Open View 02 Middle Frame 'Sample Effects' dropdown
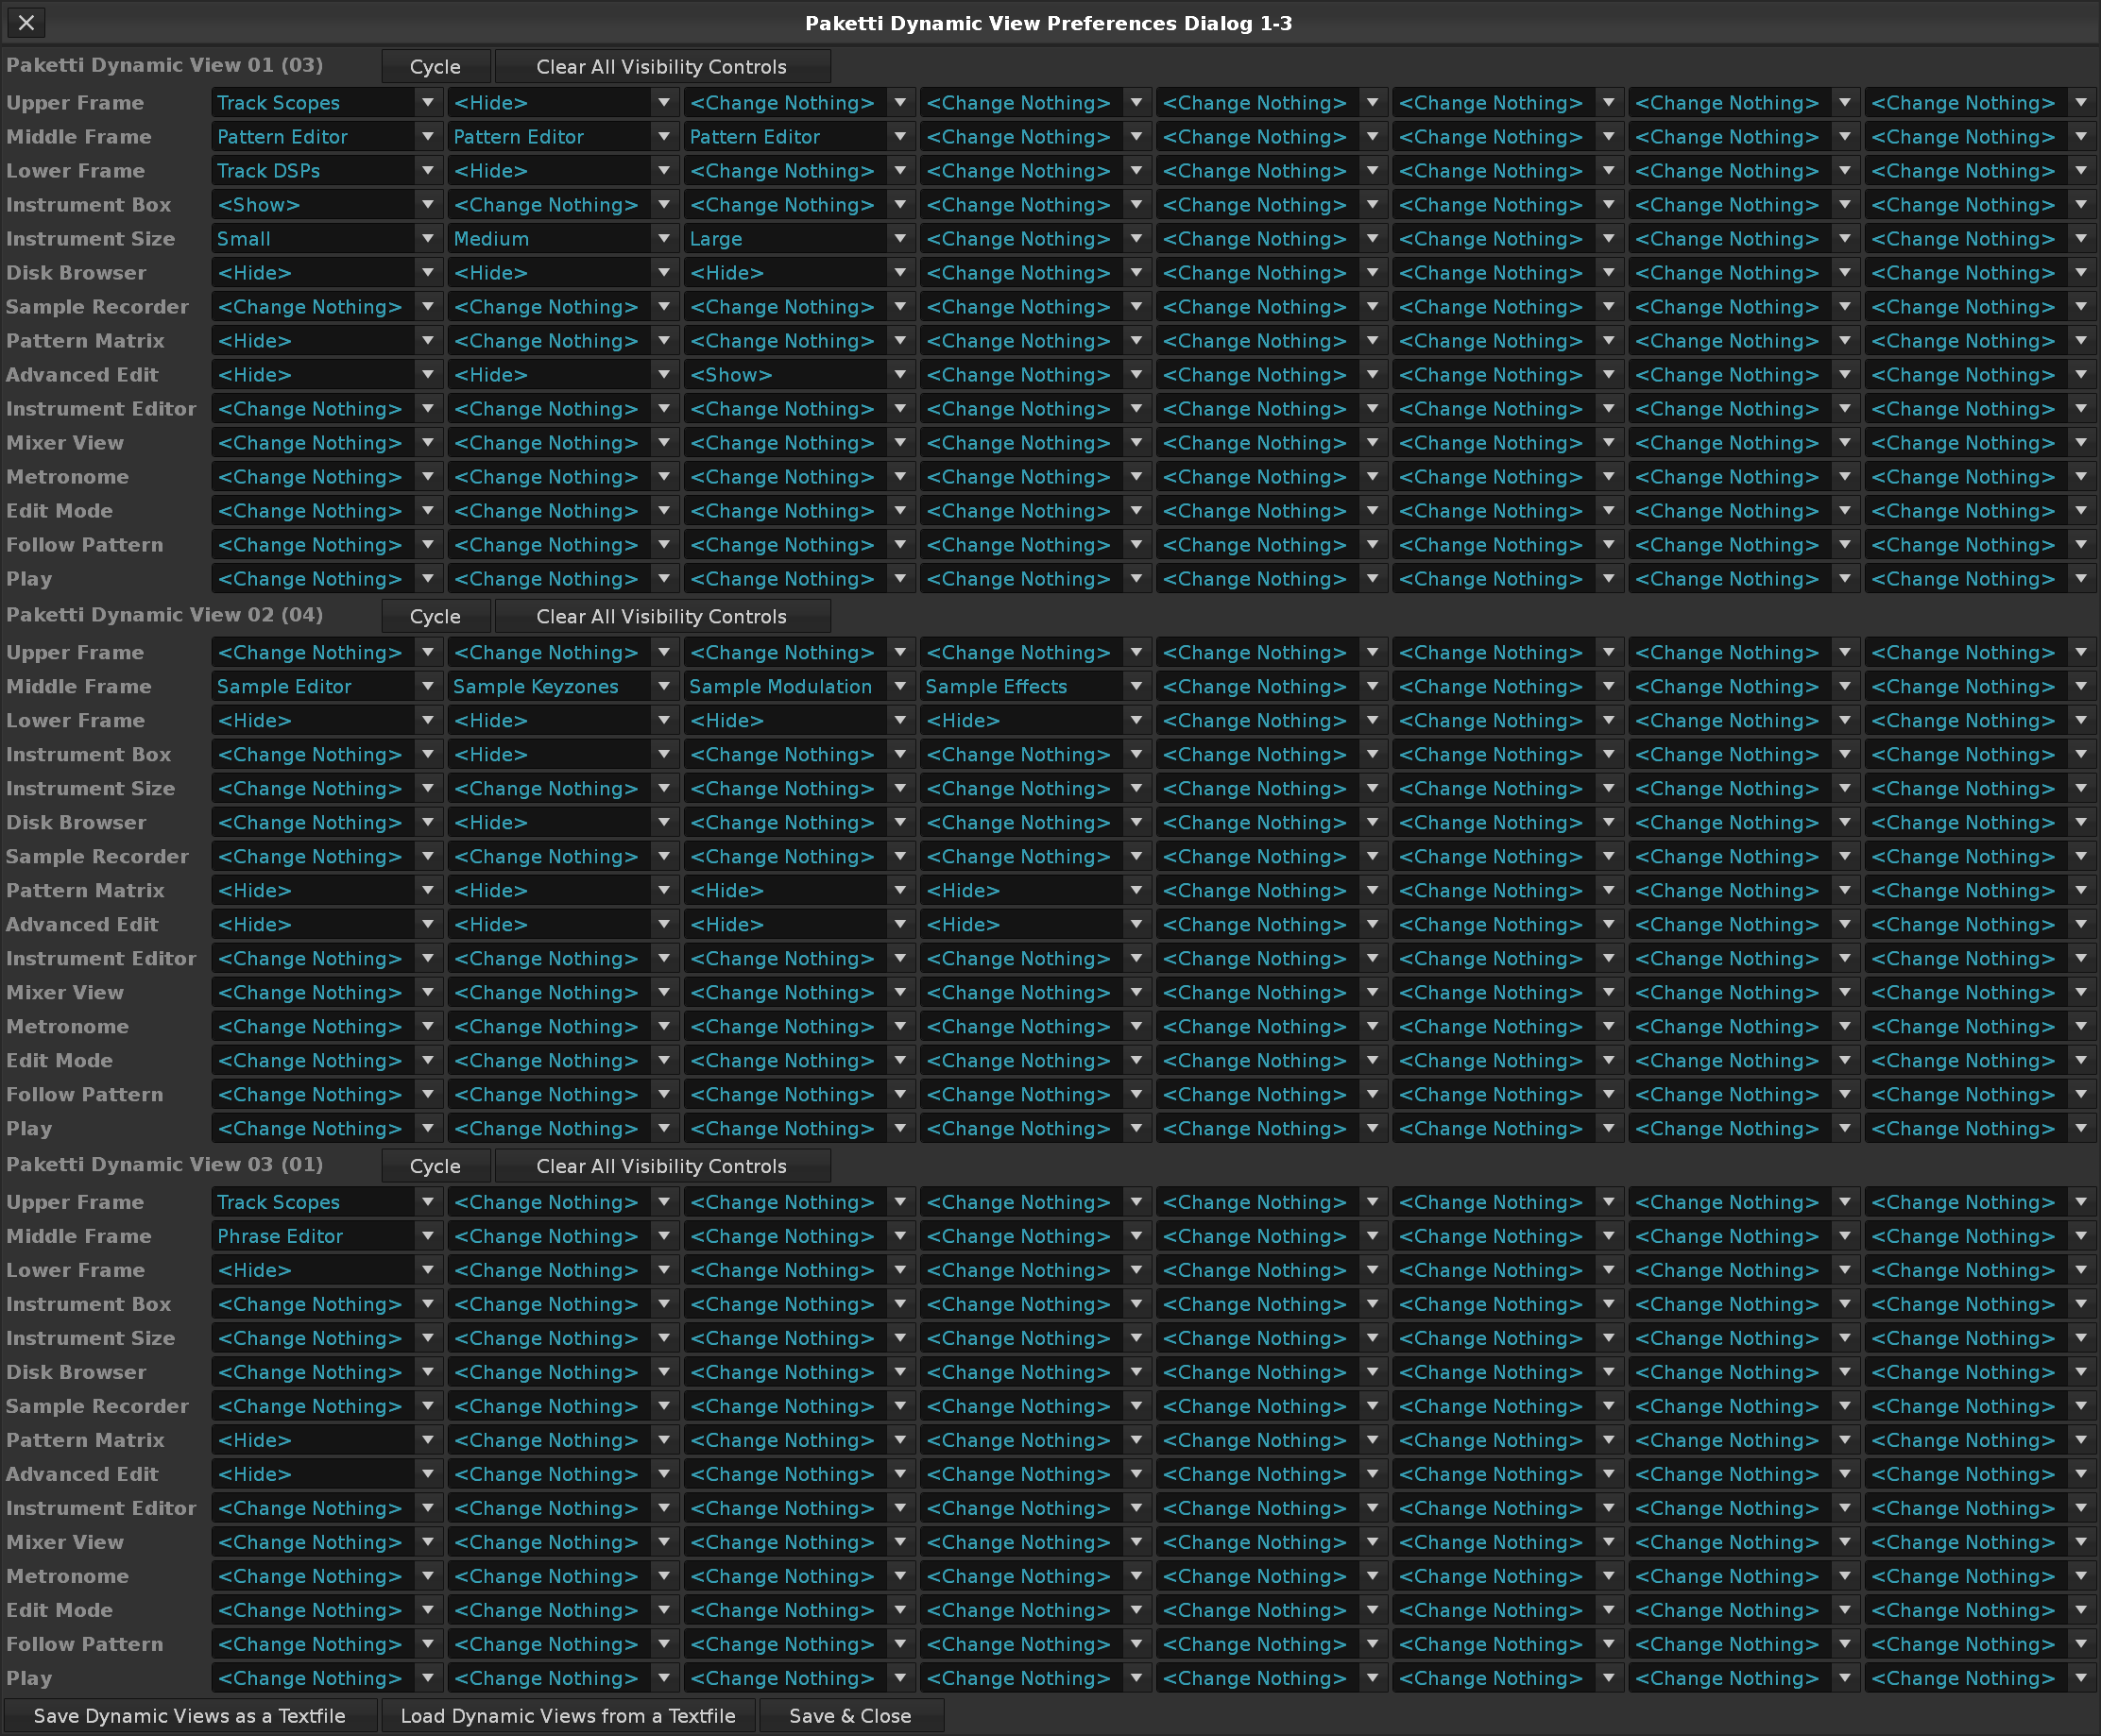This screenshot has width=2101, height=1736. coord(1035,687)
